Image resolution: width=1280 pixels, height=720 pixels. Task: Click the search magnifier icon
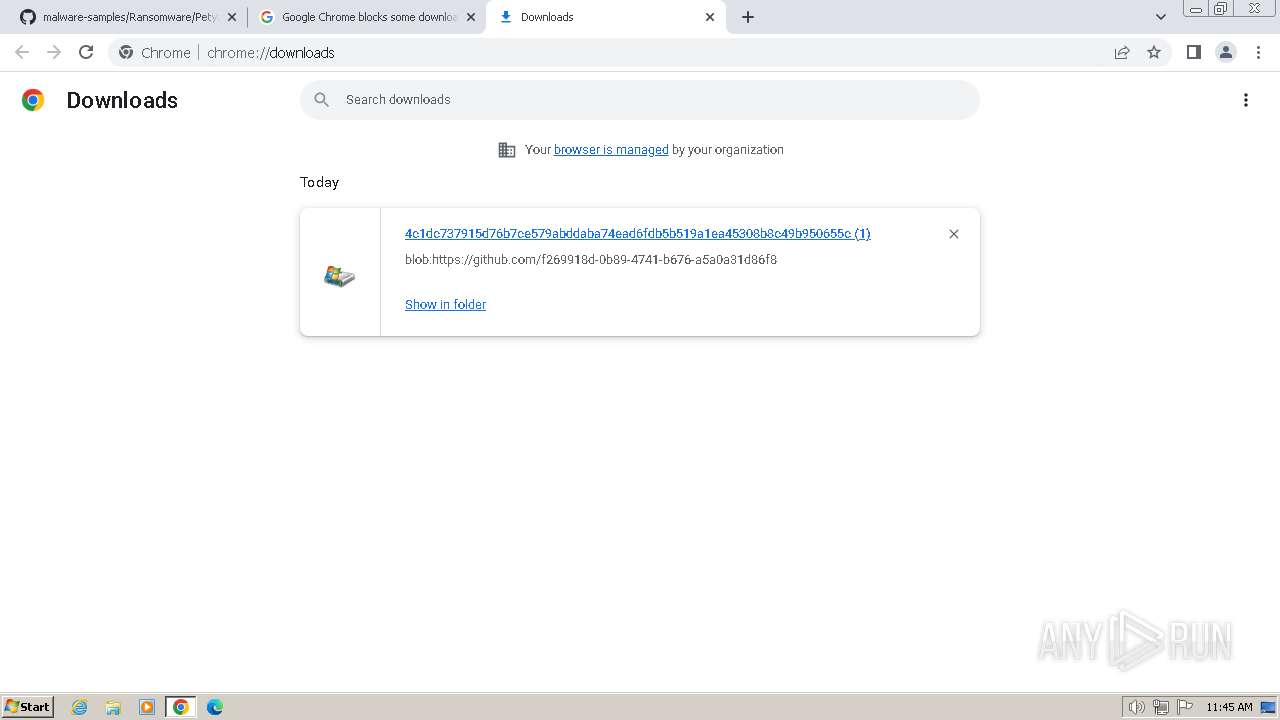pyautogui.click(x=321, y=100)
